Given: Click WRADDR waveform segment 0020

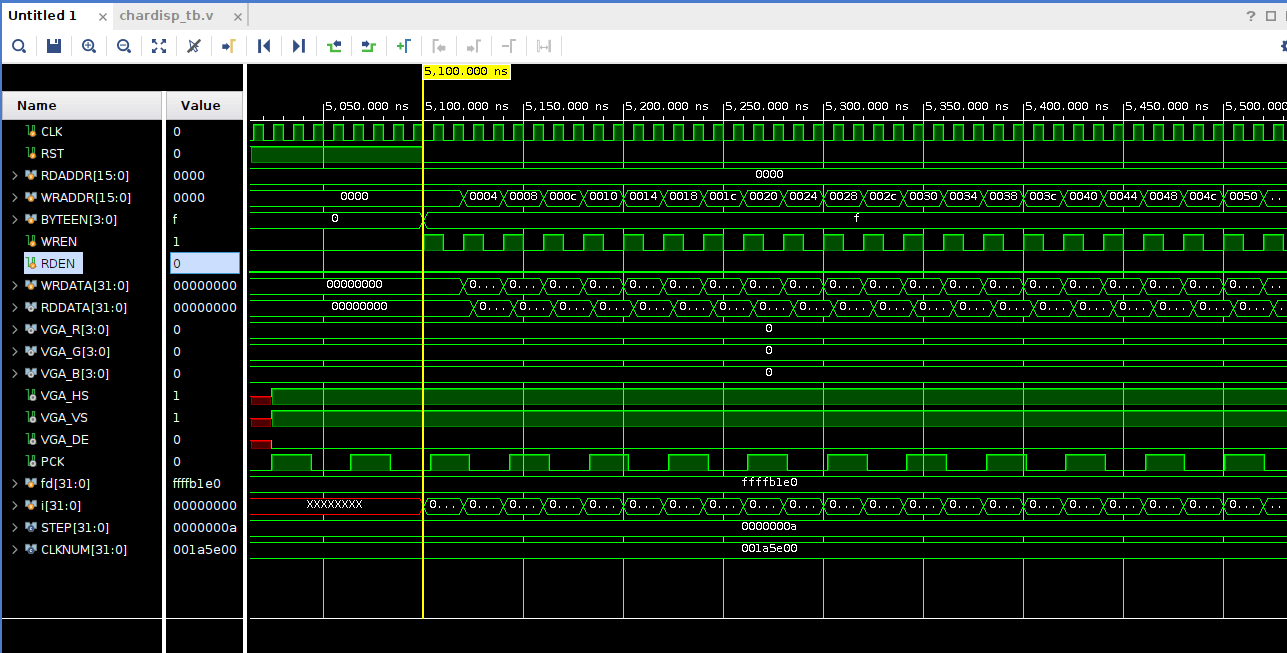Looking at the screenshot, I should click(763, 197).
